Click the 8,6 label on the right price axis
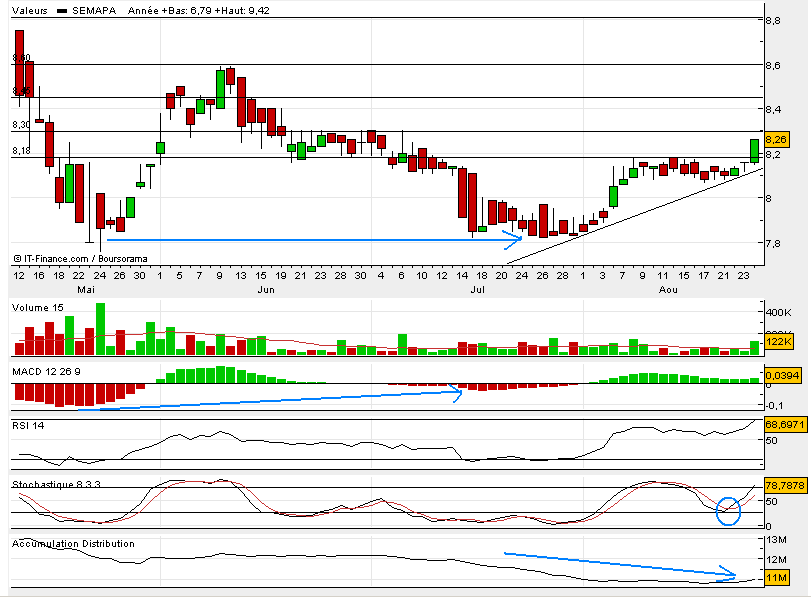This screenshot has width=811, height=597. click(773, 66)
